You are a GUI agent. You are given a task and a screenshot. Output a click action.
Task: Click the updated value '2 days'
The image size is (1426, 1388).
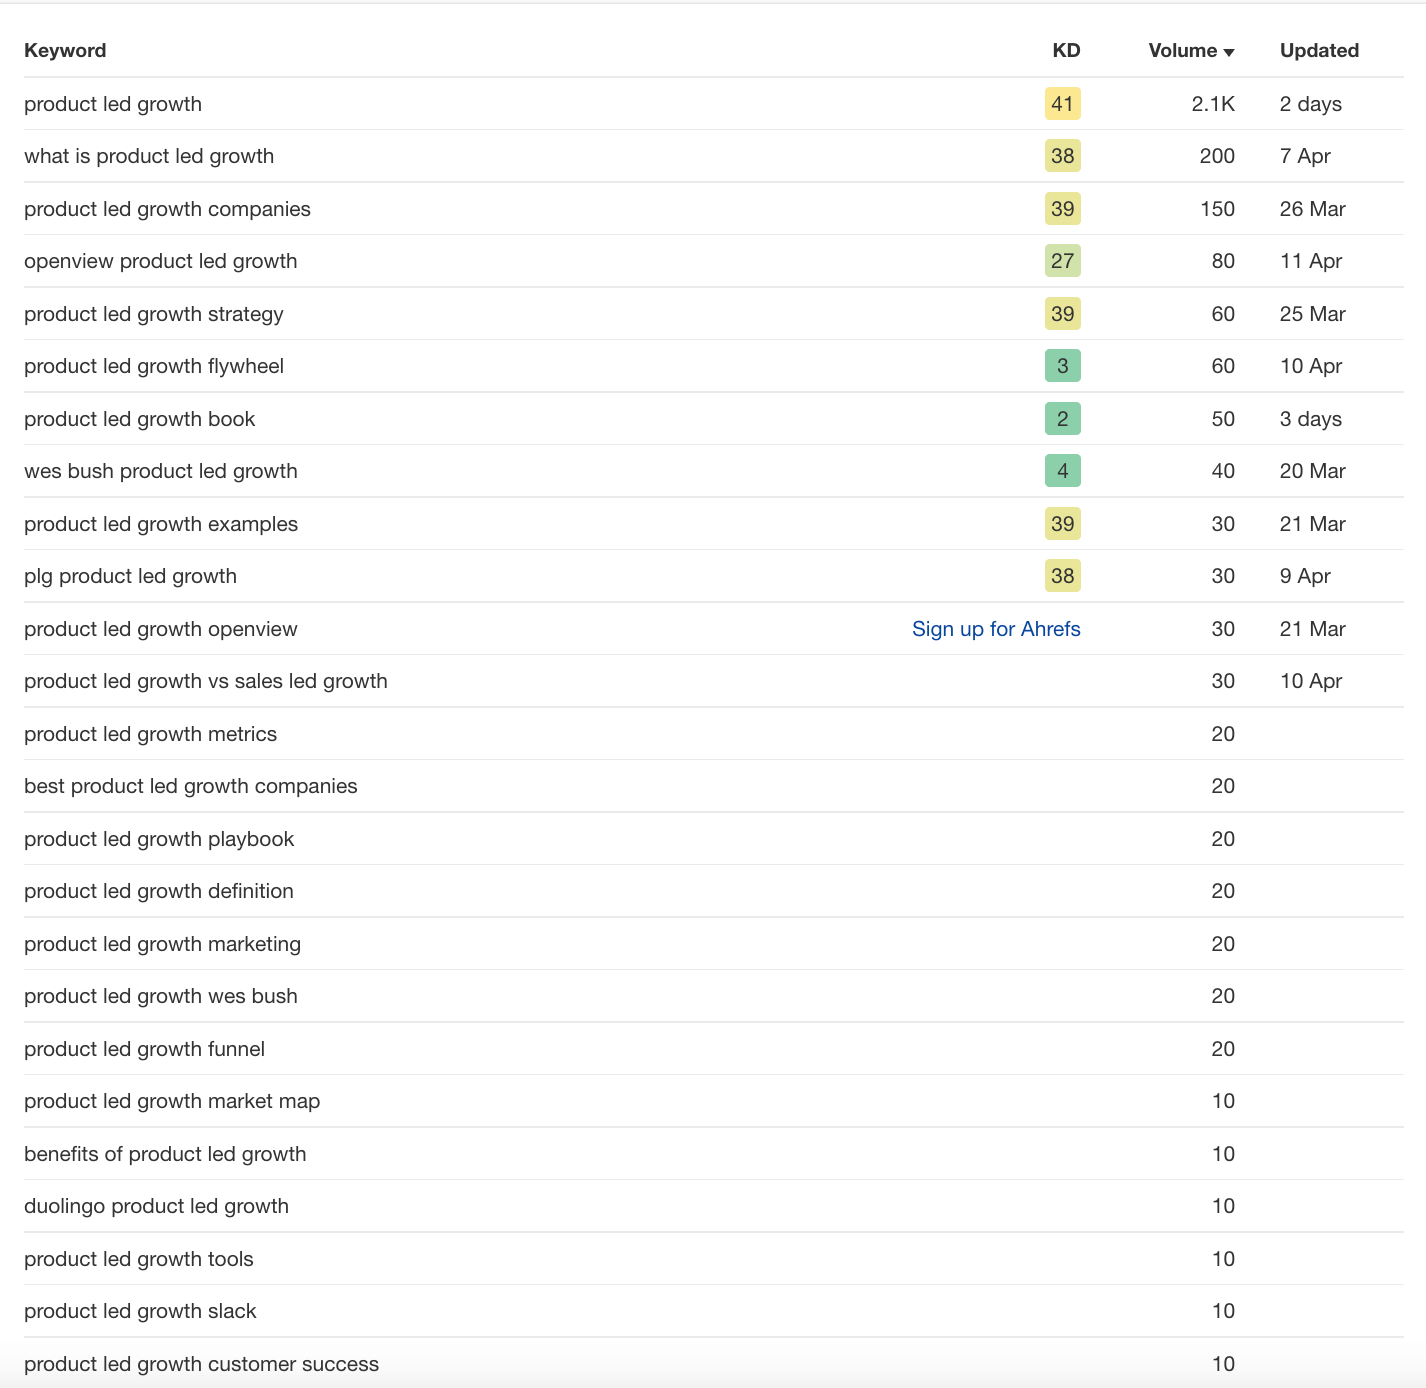point(1311,104)
